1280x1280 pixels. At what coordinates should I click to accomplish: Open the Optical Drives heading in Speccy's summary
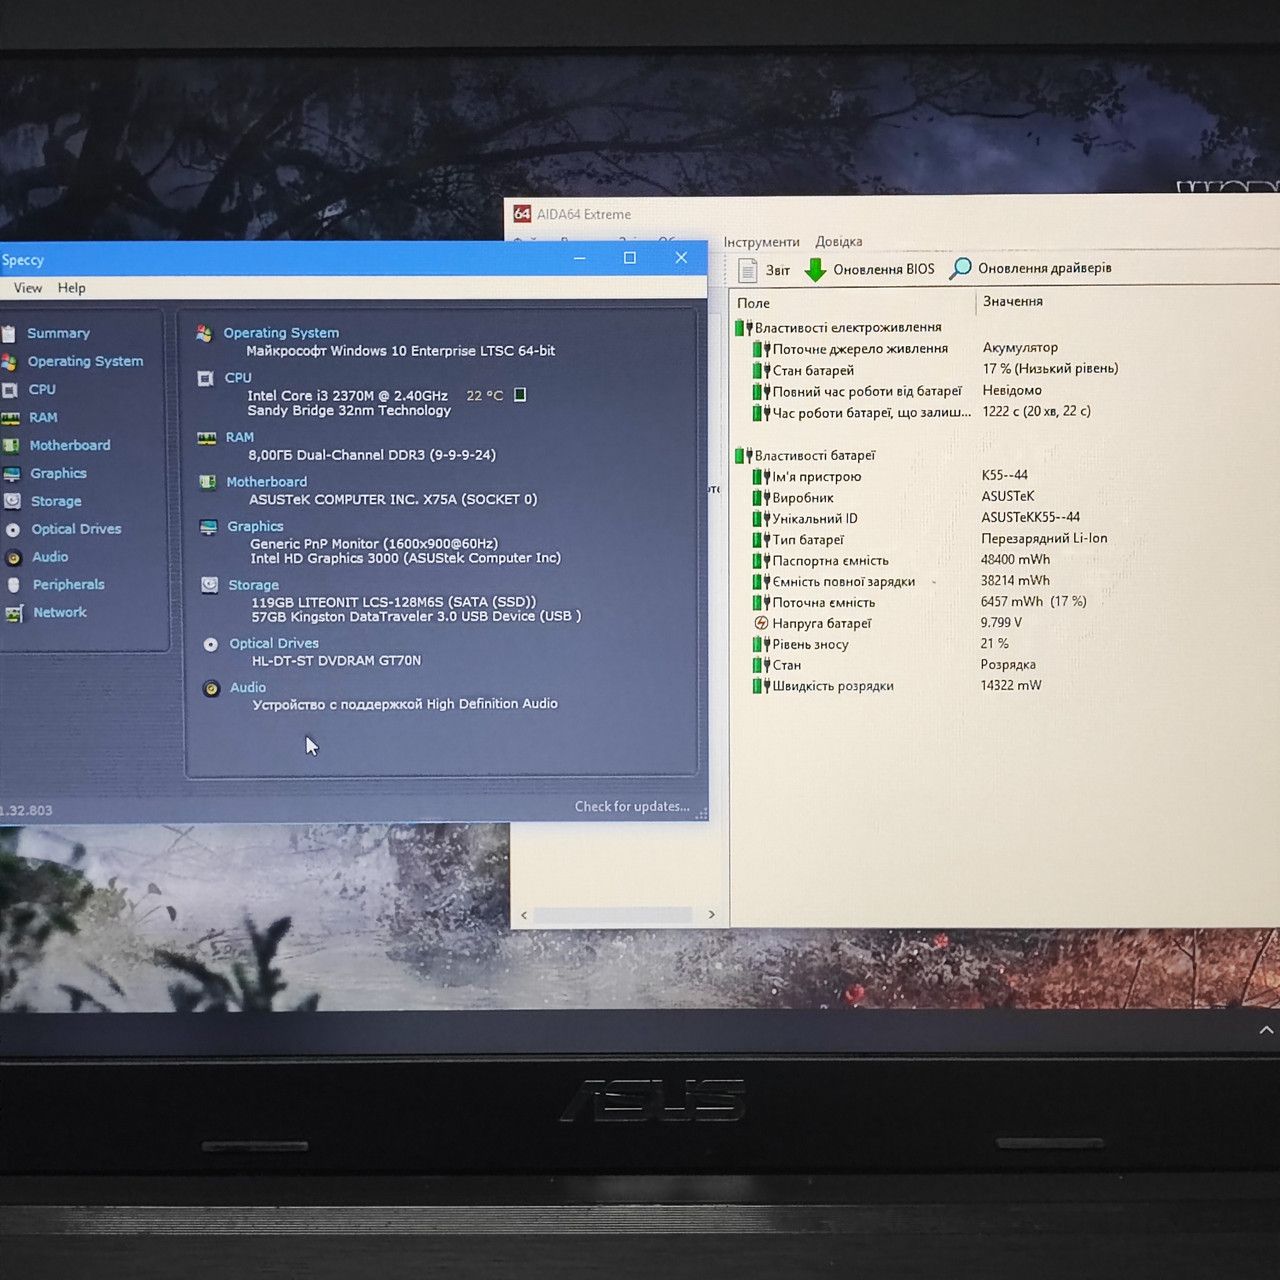click(x=274, y=643)
